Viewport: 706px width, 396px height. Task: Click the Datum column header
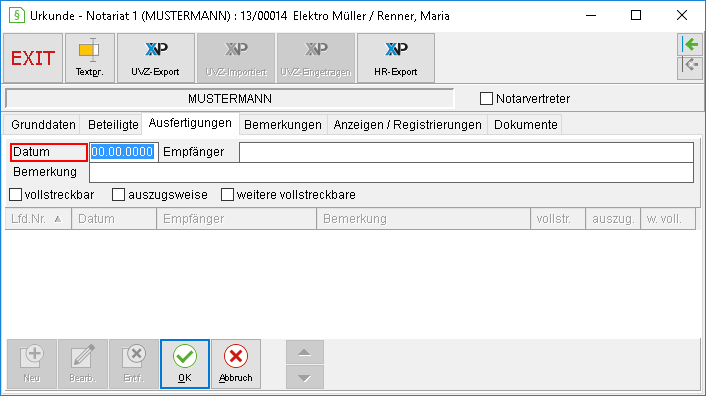(x=114, y=219)
